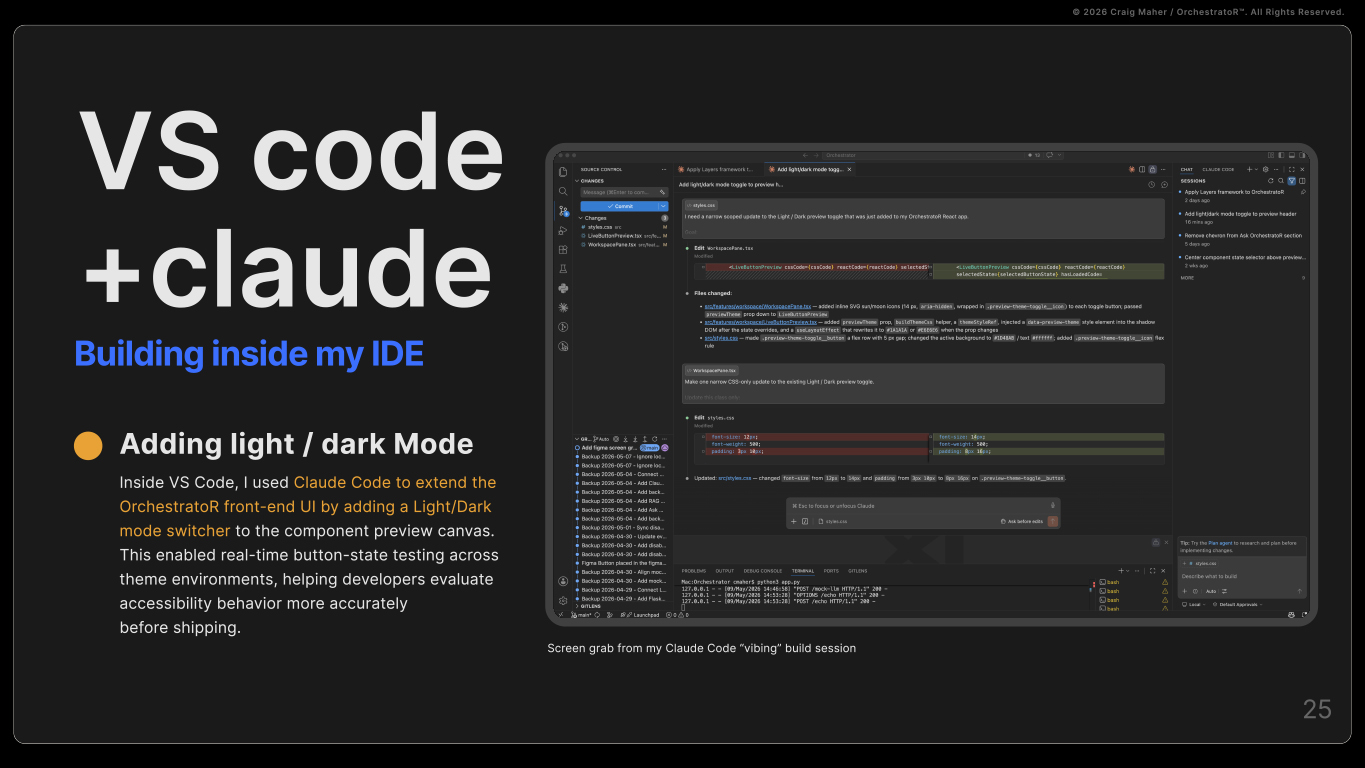Open Source Control more actions ellipsis
Viewport: 1365px width, 768px height.
click(664, 169)
